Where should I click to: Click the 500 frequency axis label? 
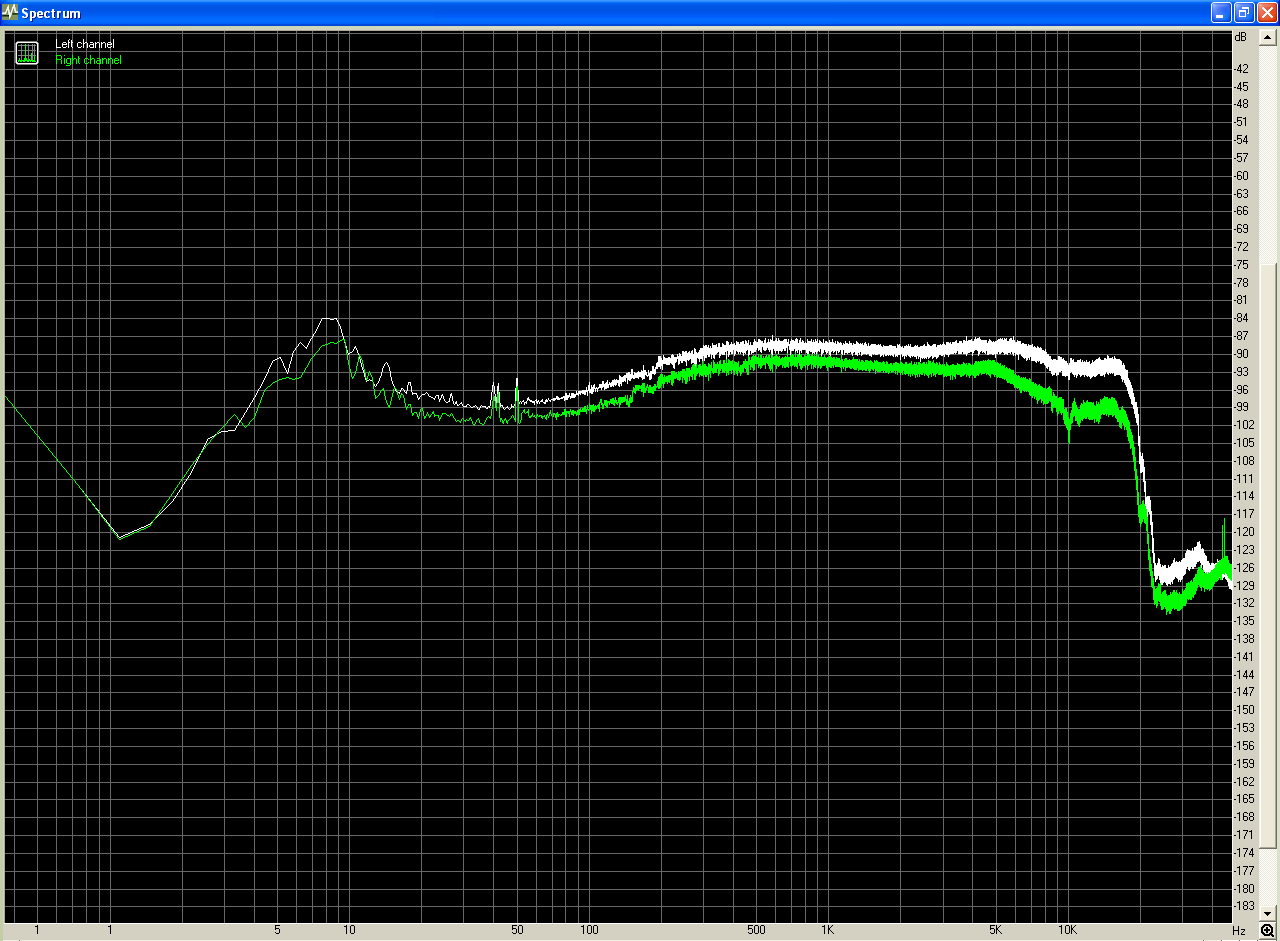(756, 931)
